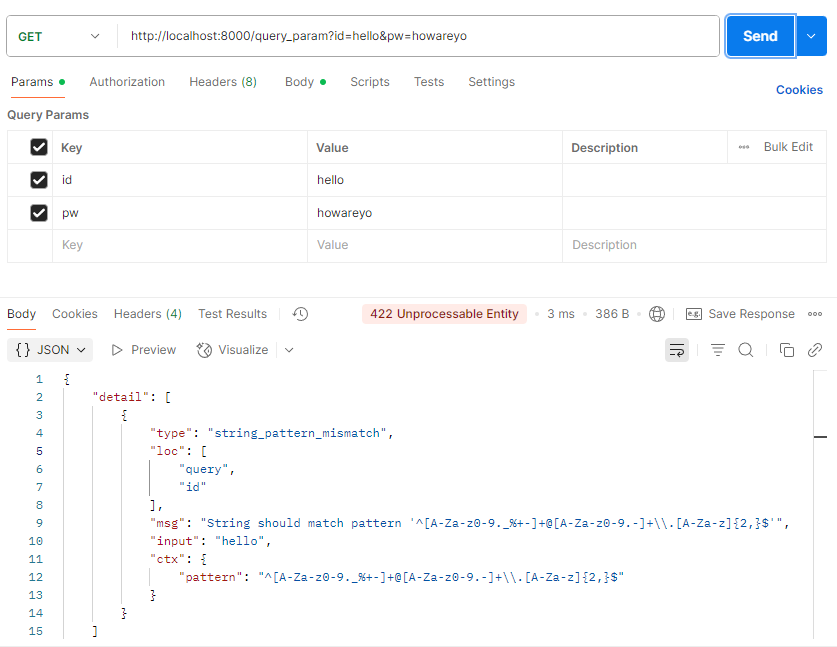Click the 422 Unprocessable Entity status badge
Screen dimensions: 837x647
coord(444,314)
